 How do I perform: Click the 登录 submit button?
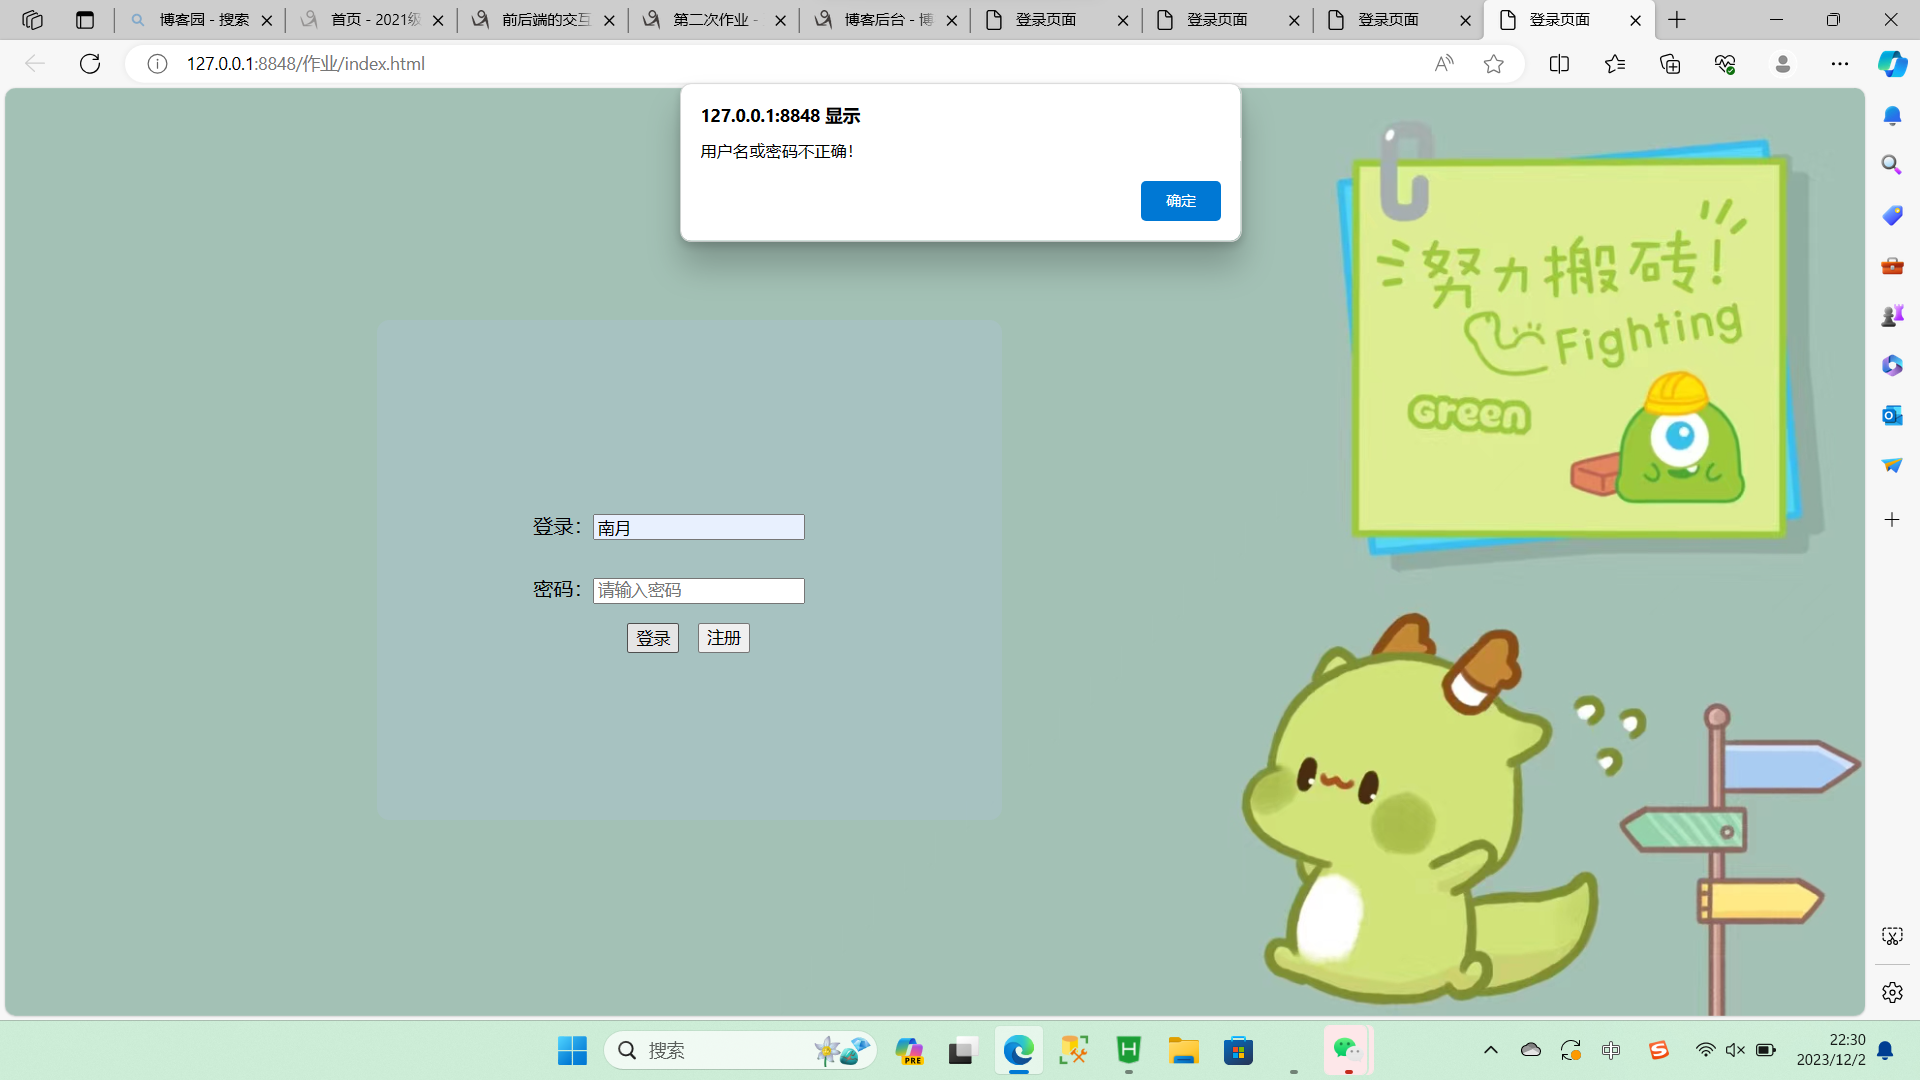[652, 638]
